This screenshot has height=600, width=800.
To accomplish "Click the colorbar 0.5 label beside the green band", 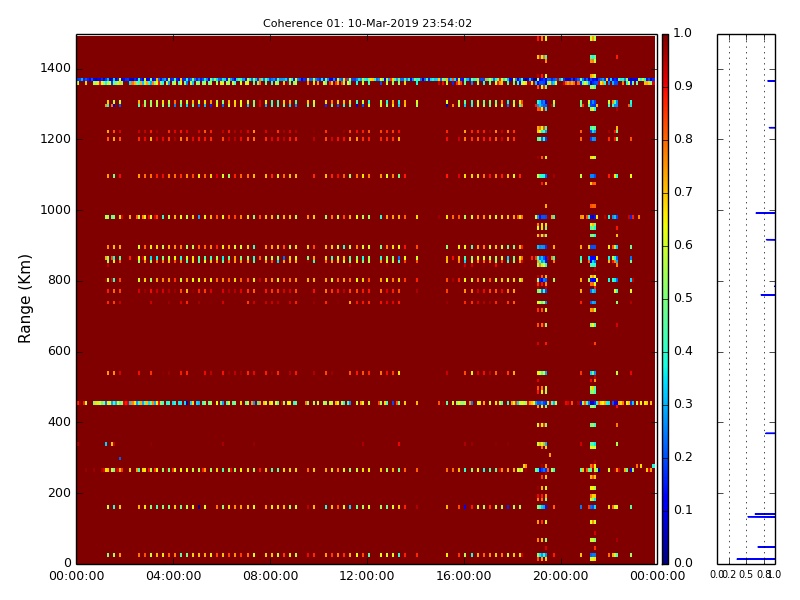I will [x=683, y=298].
